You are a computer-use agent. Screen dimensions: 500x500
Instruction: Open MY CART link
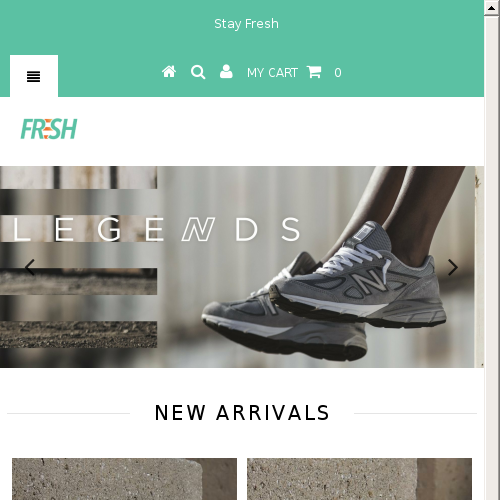(x=272, y=73)
